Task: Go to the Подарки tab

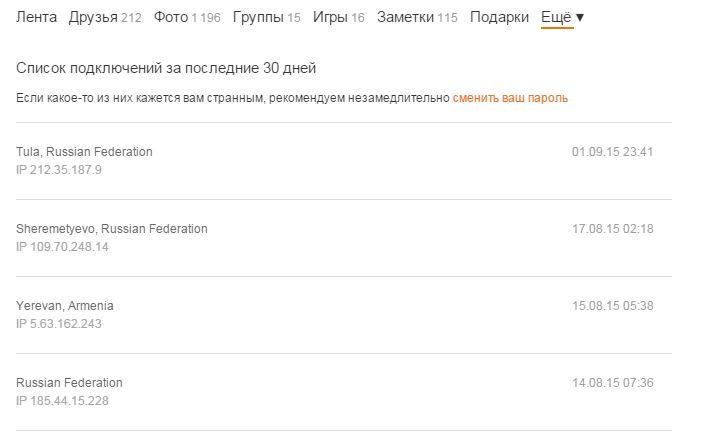Action: (499, 17)
